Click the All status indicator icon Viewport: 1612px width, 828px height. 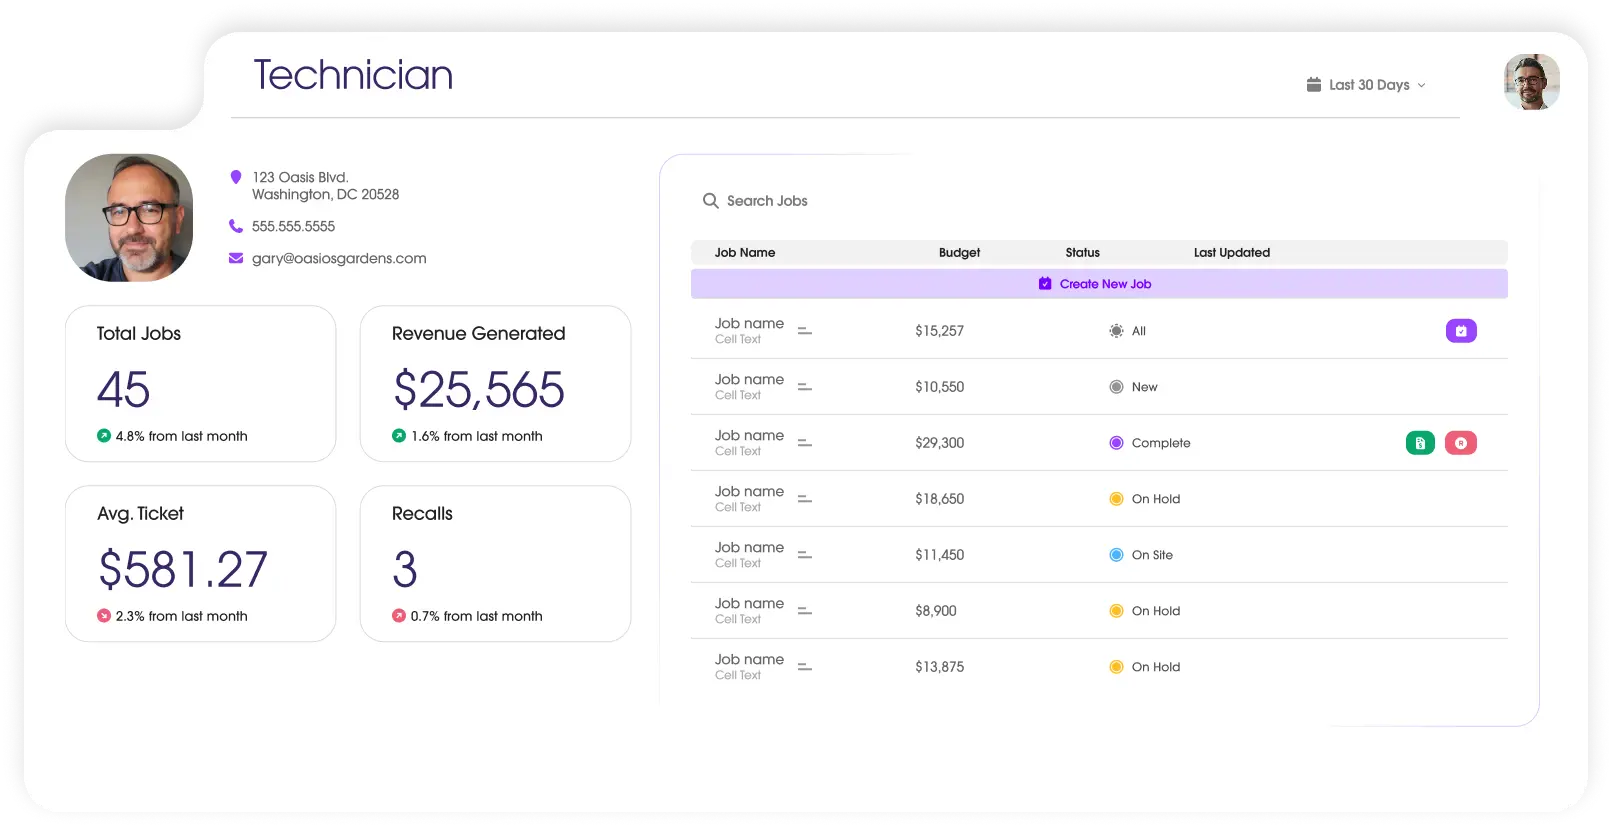point(1116,331)
